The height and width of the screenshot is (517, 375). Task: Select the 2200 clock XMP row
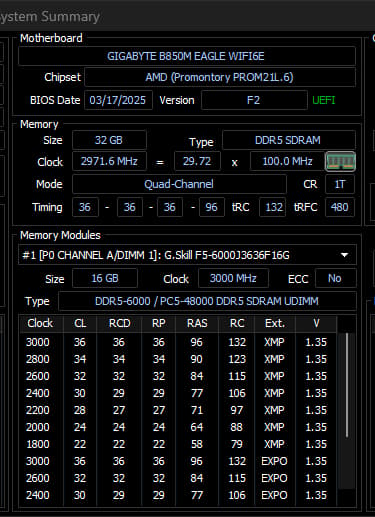tap(178, 410)
